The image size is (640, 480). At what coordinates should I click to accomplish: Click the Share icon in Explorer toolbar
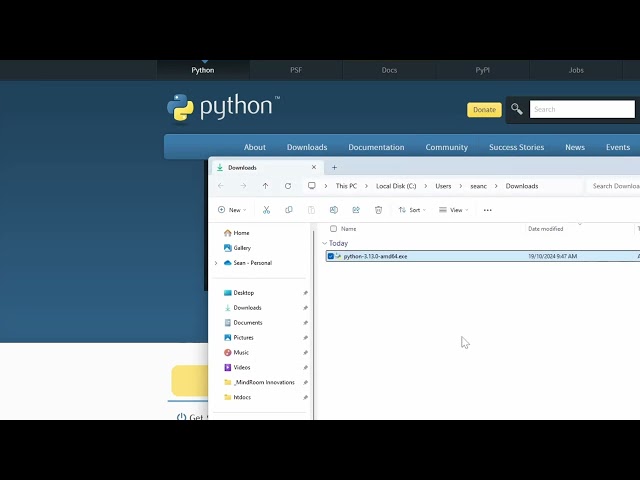click(x=356, y=210)
